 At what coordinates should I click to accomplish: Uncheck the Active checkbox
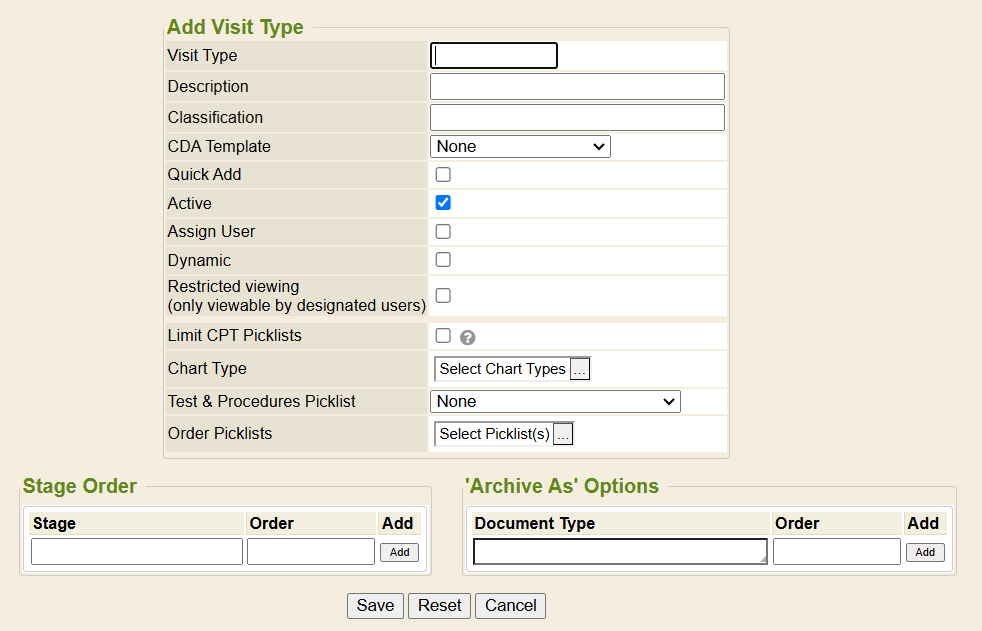[x=443, y=203]
